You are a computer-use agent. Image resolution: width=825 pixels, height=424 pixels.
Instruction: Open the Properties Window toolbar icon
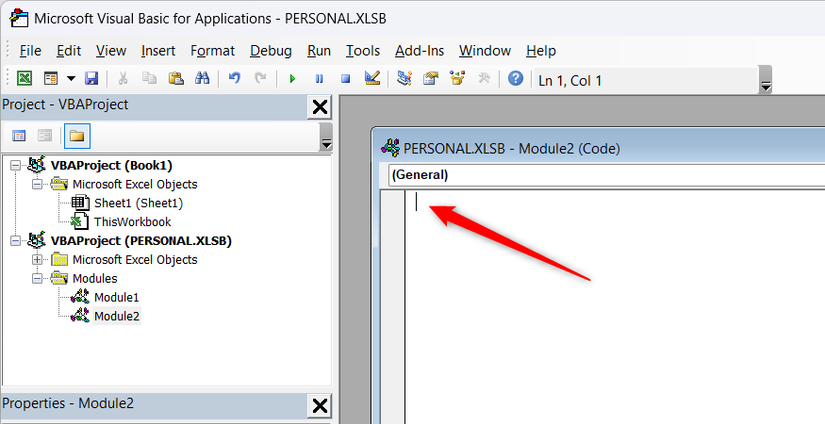pos(431,79)
